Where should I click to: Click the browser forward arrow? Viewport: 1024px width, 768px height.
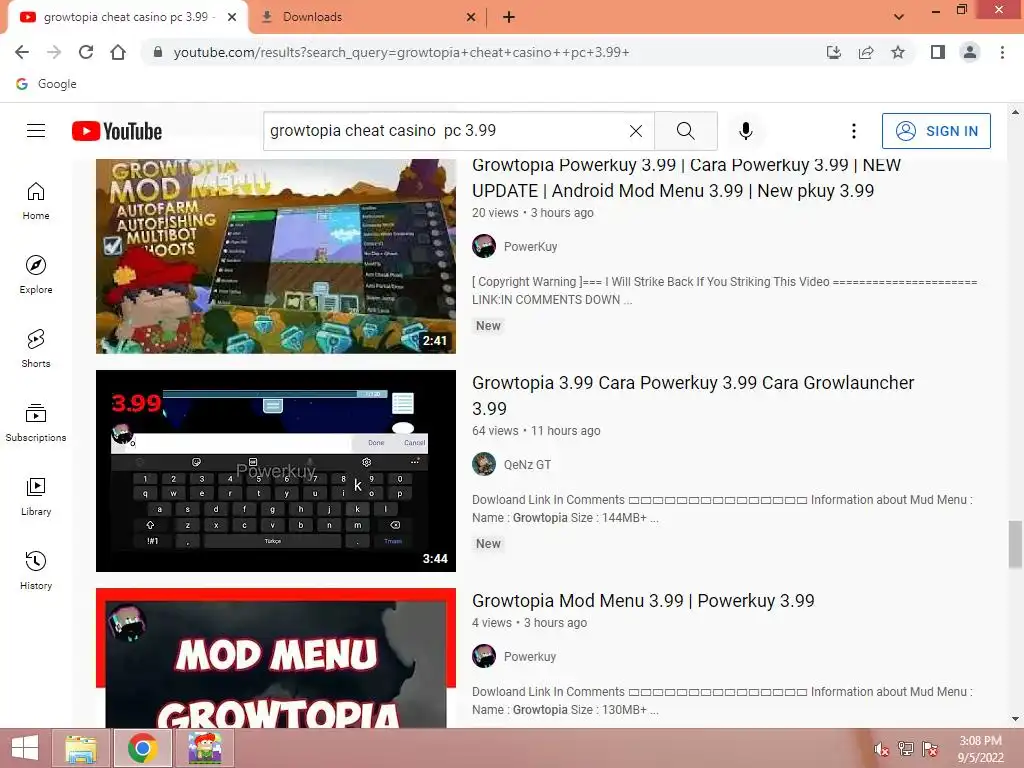pyautogui.click(x=54, y=52)
